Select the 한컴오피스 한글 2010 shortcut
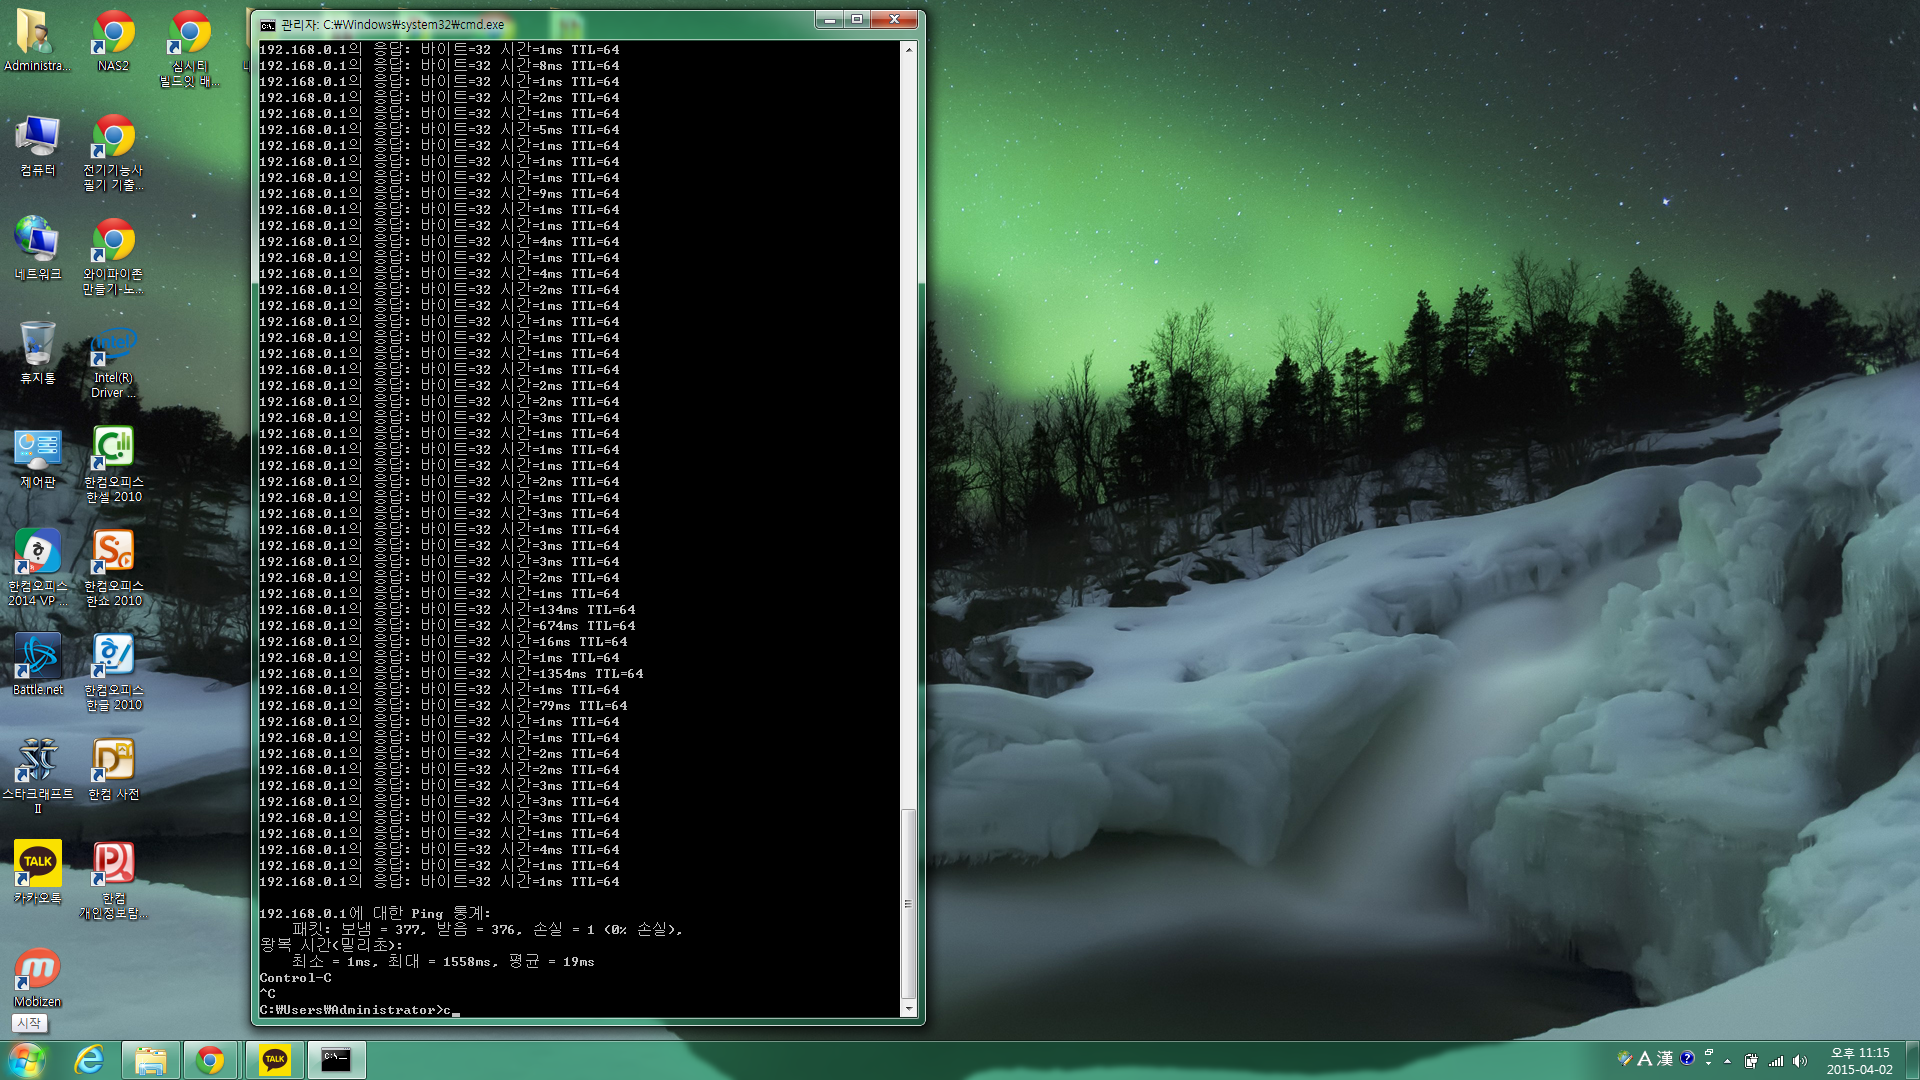1920x1080 pixels. click(x=113, y=673)
